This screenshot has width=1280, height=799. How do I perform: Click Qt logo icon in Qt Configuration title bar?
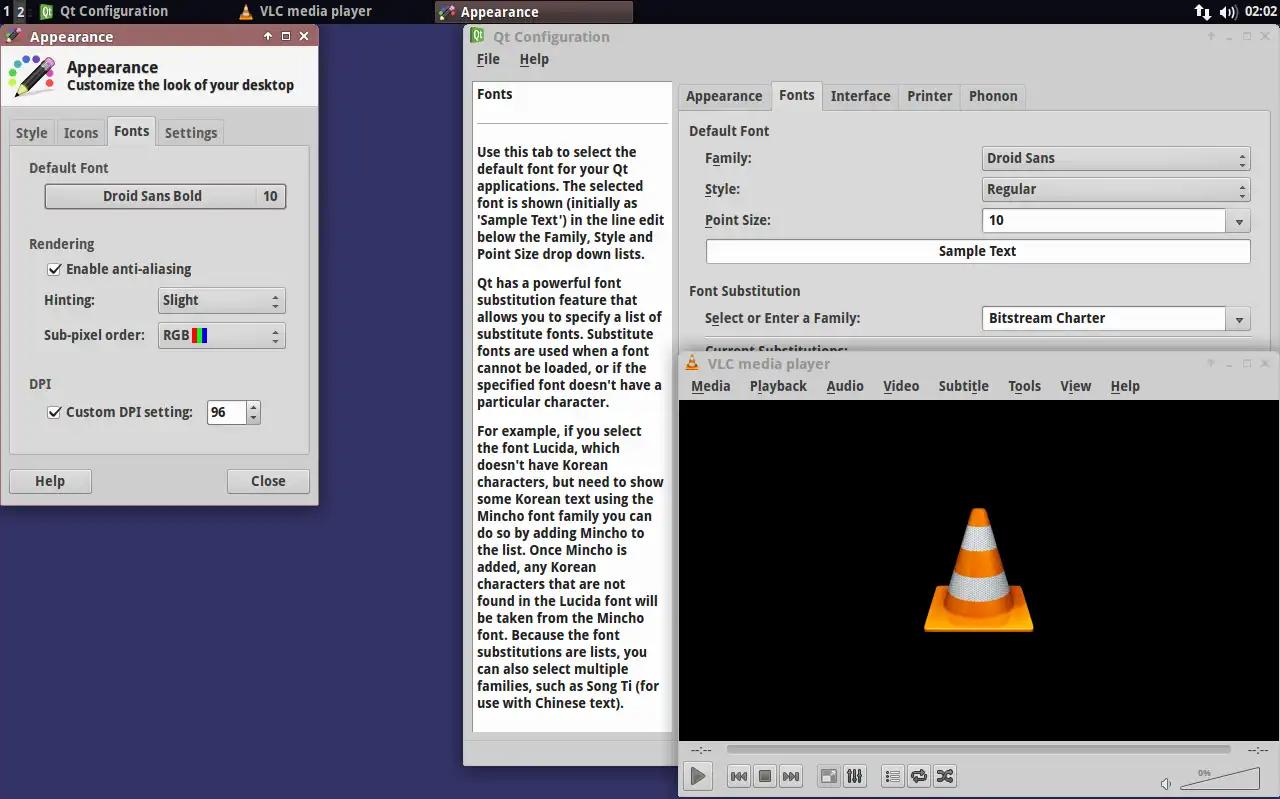pos(477,36)
